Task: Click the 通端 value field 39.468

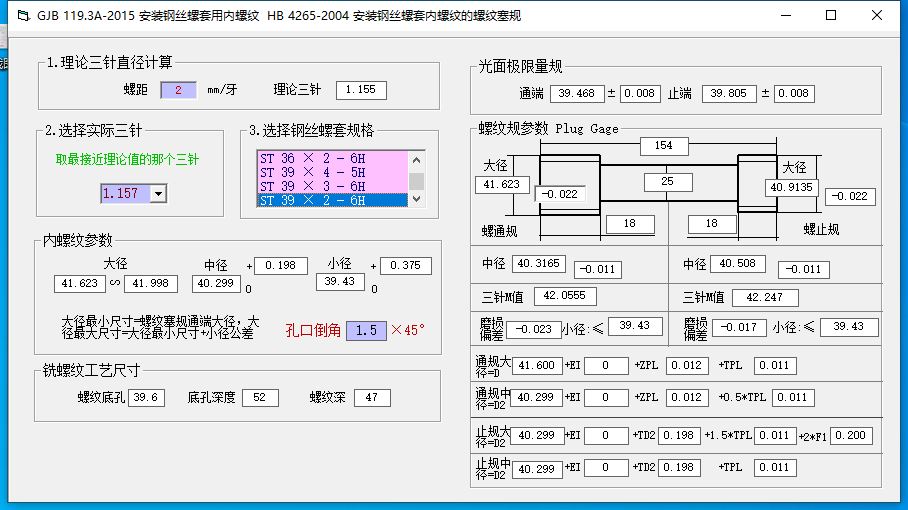Action: pos(577,93)
